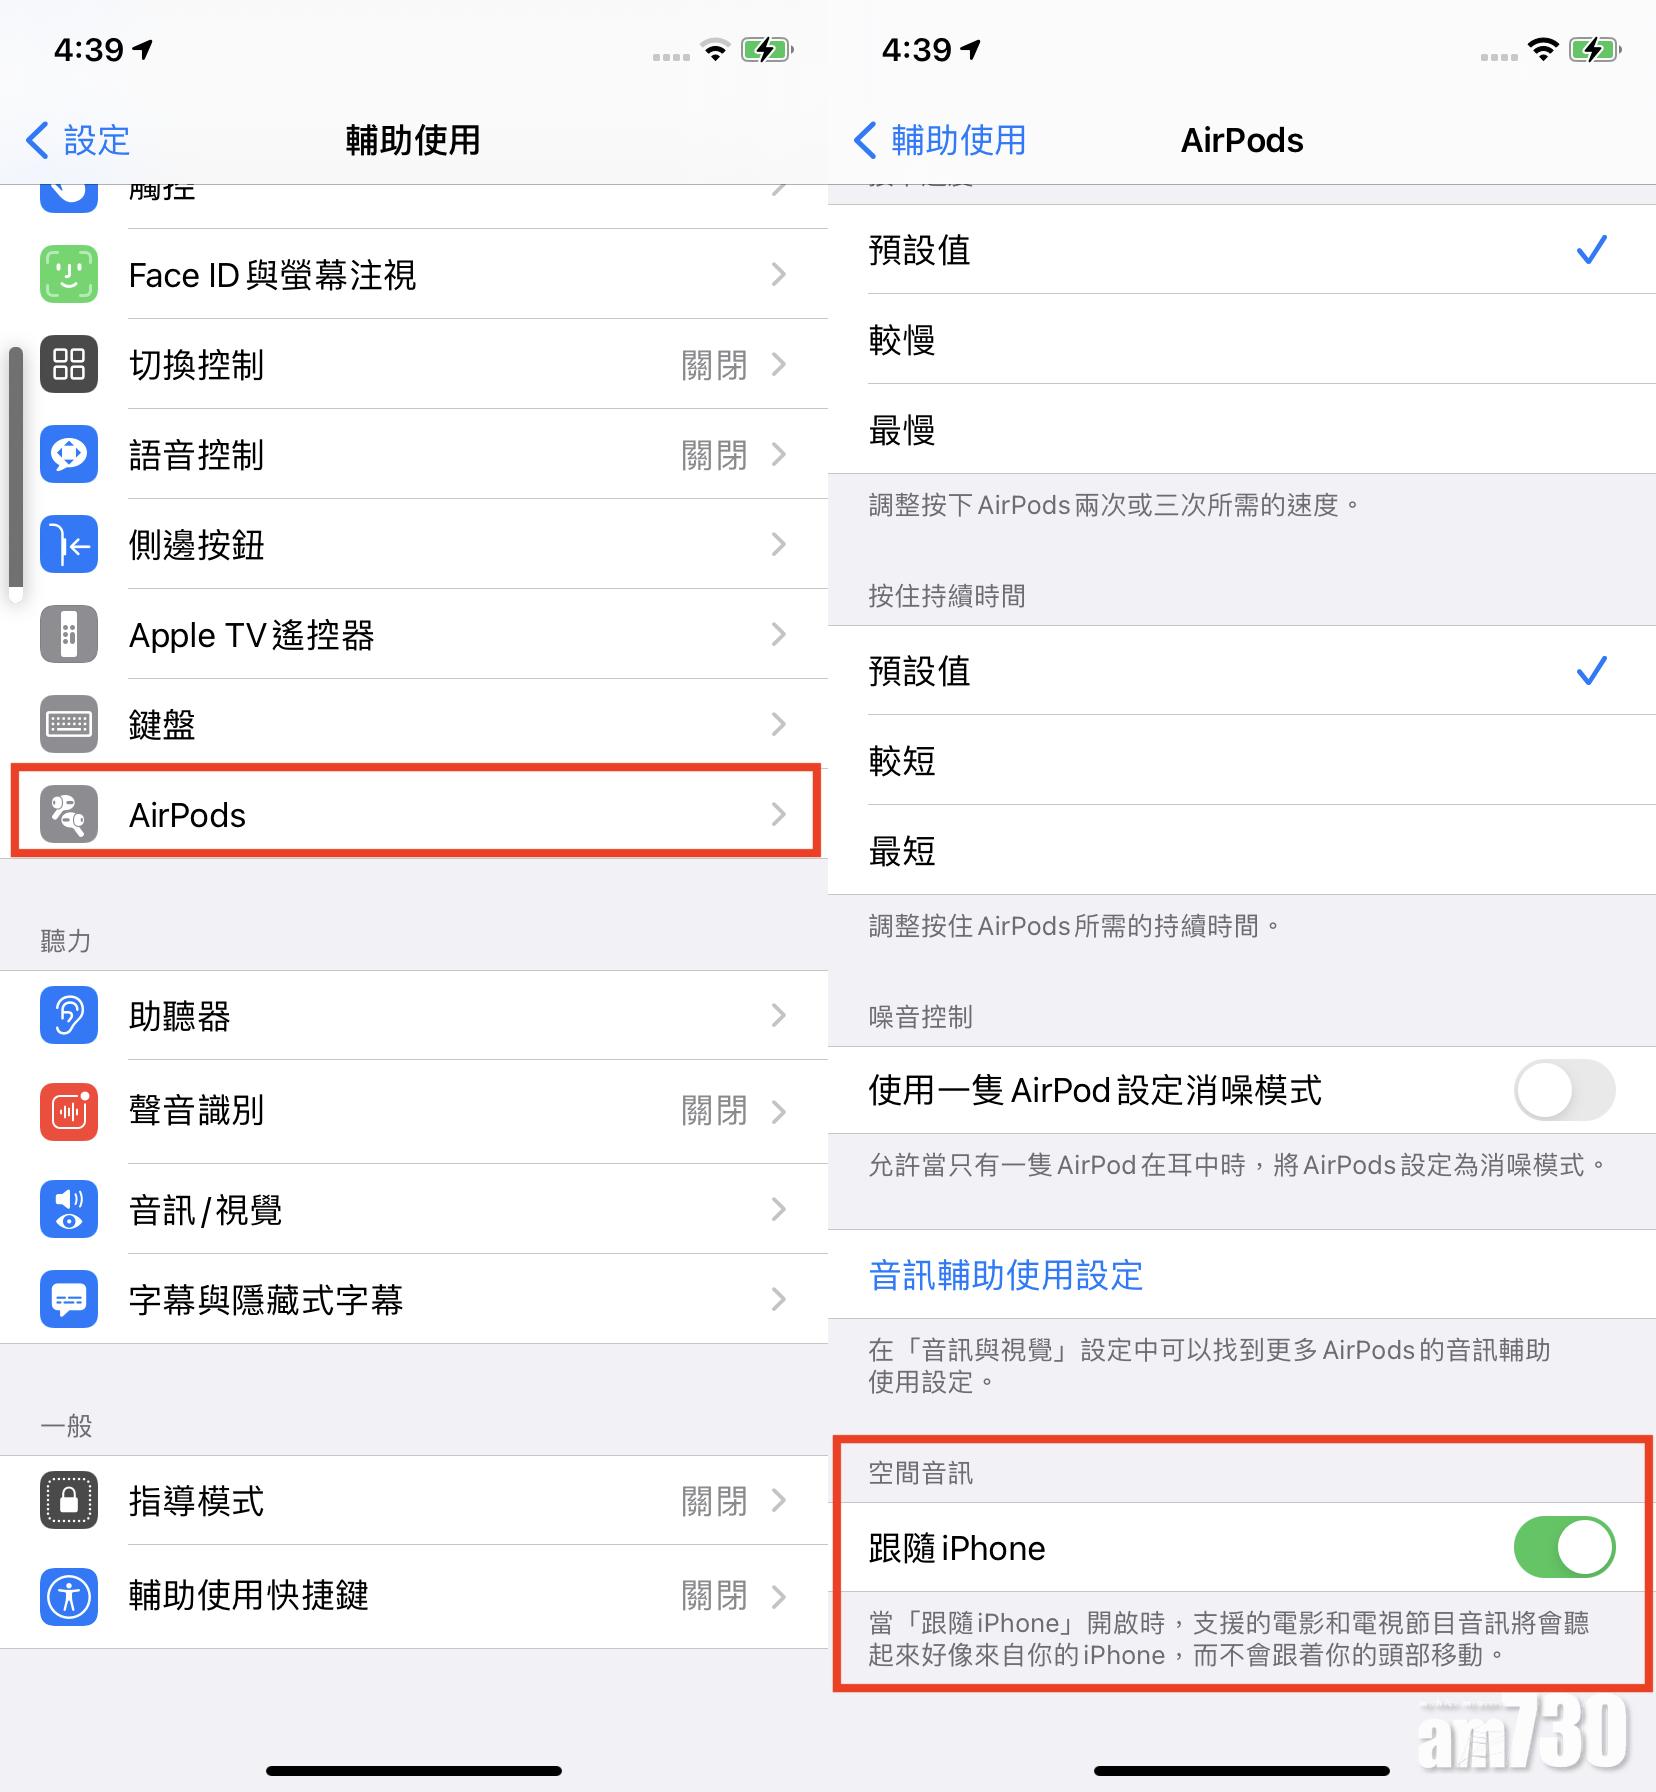Viewport: 1656px width, 1792px height.
Task: Enable 使用一隻 AirPod 設定消噪模式 switch
Action: click(x=1564, y=1090)
